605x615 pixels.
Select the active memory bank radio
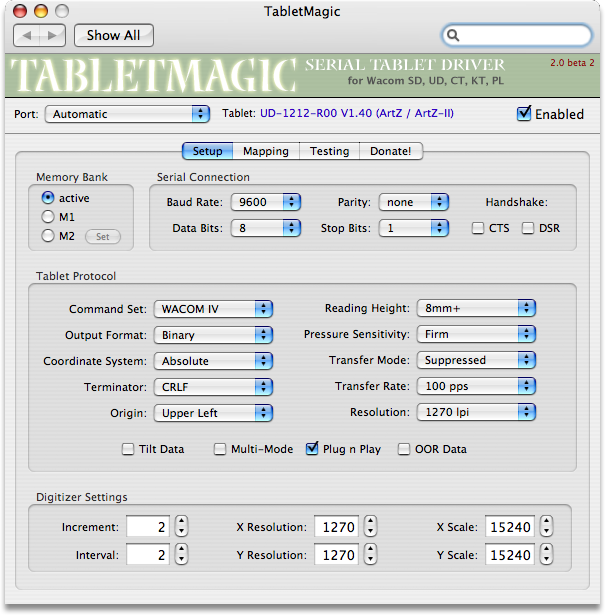pos(48,198)
